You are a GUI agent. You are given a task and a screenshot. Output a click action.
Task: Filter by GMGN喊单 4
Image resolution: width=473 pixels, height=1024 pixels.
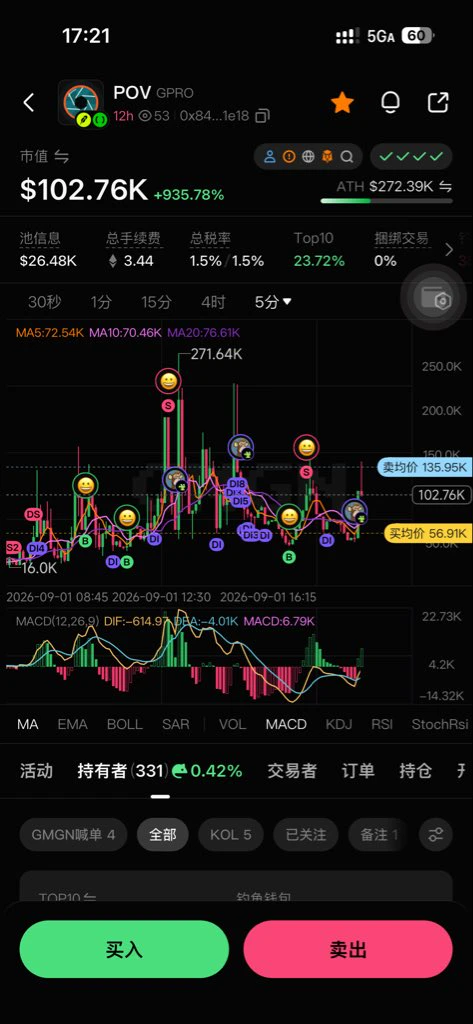(73, 835)
